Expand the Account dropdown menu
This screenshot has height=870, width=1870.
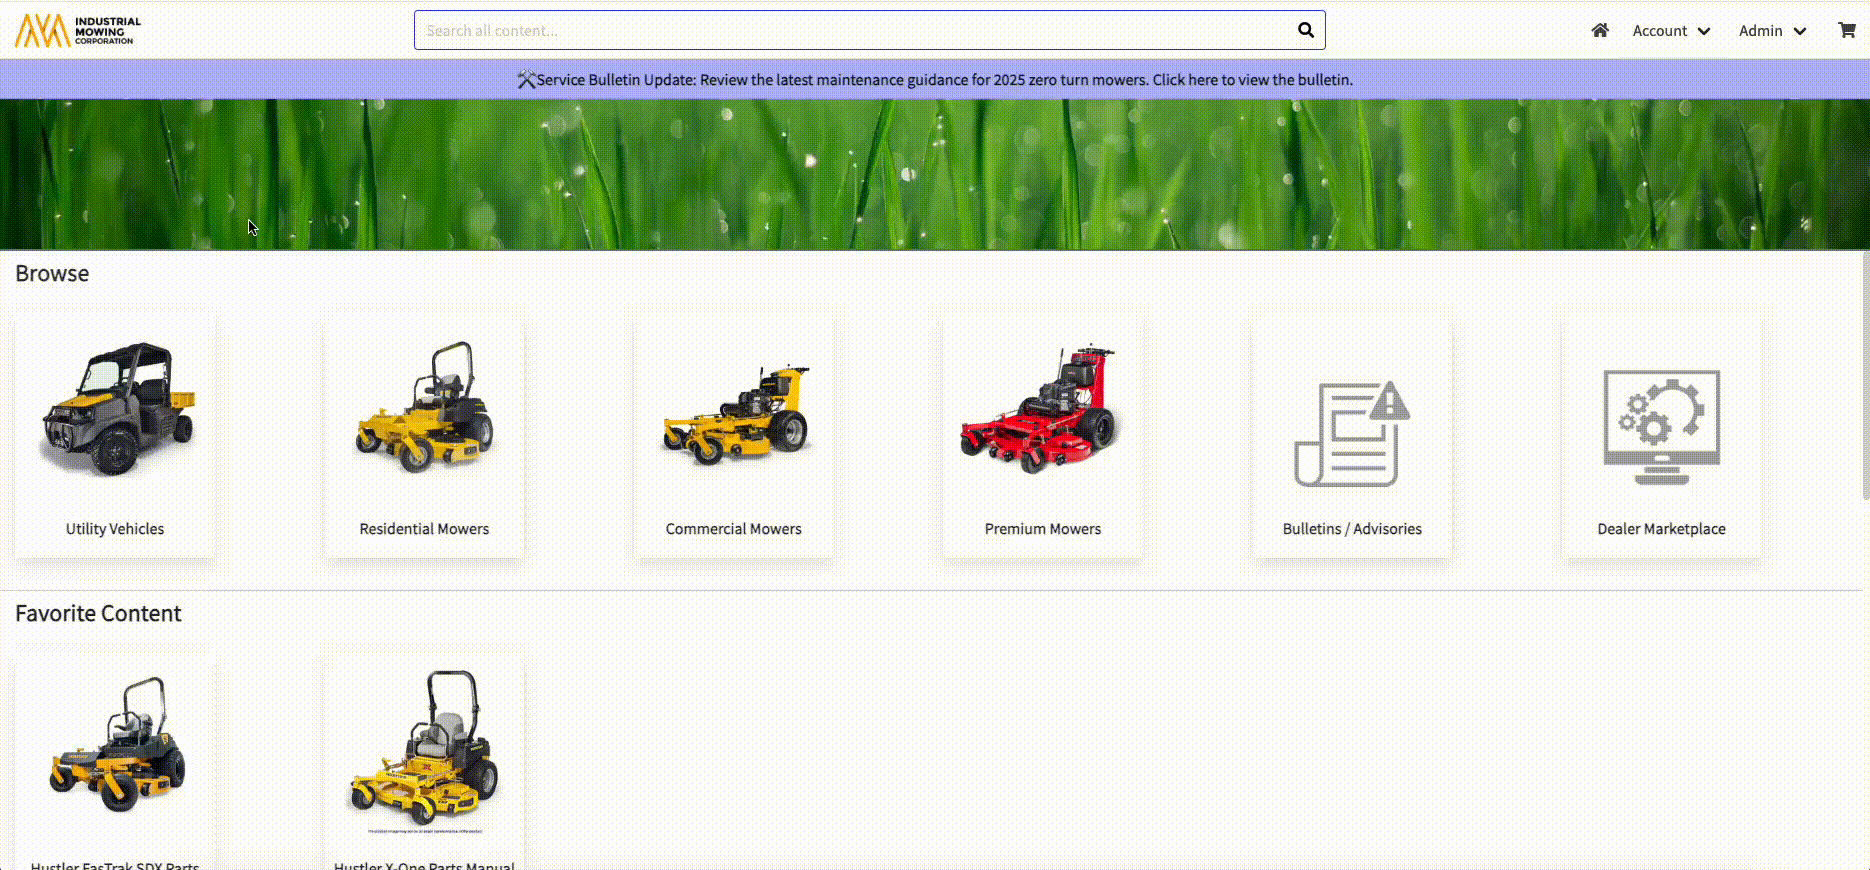click(x=1670, y=31)
